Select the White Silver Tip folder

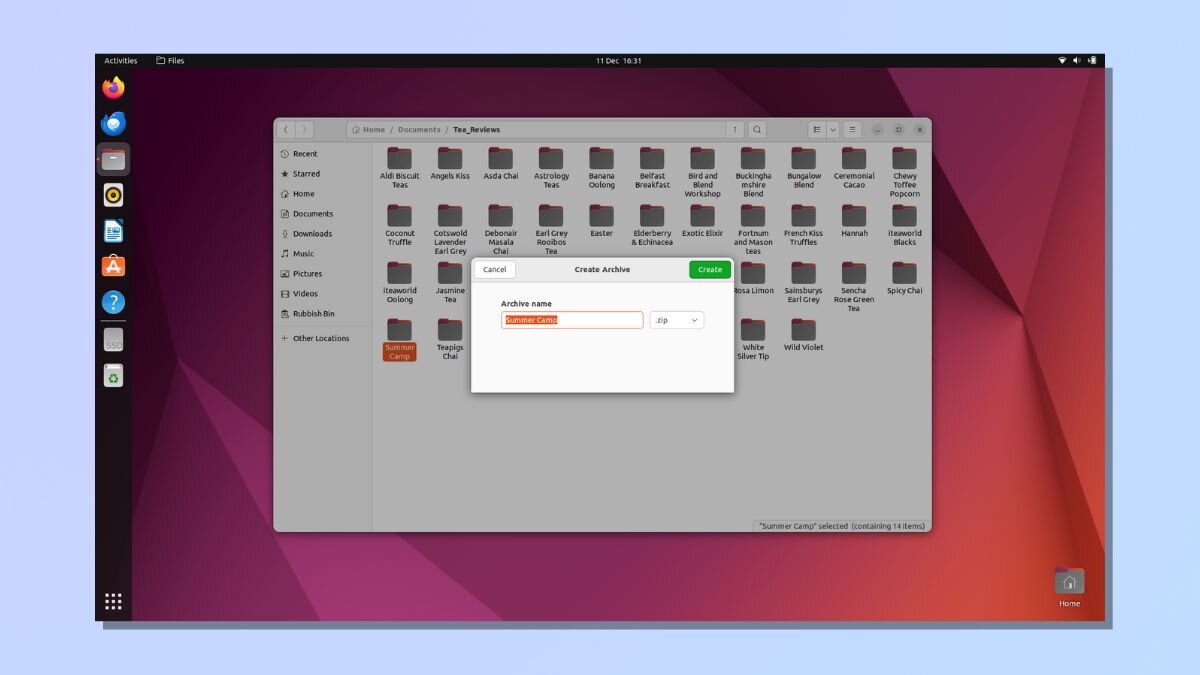[753, 339]
